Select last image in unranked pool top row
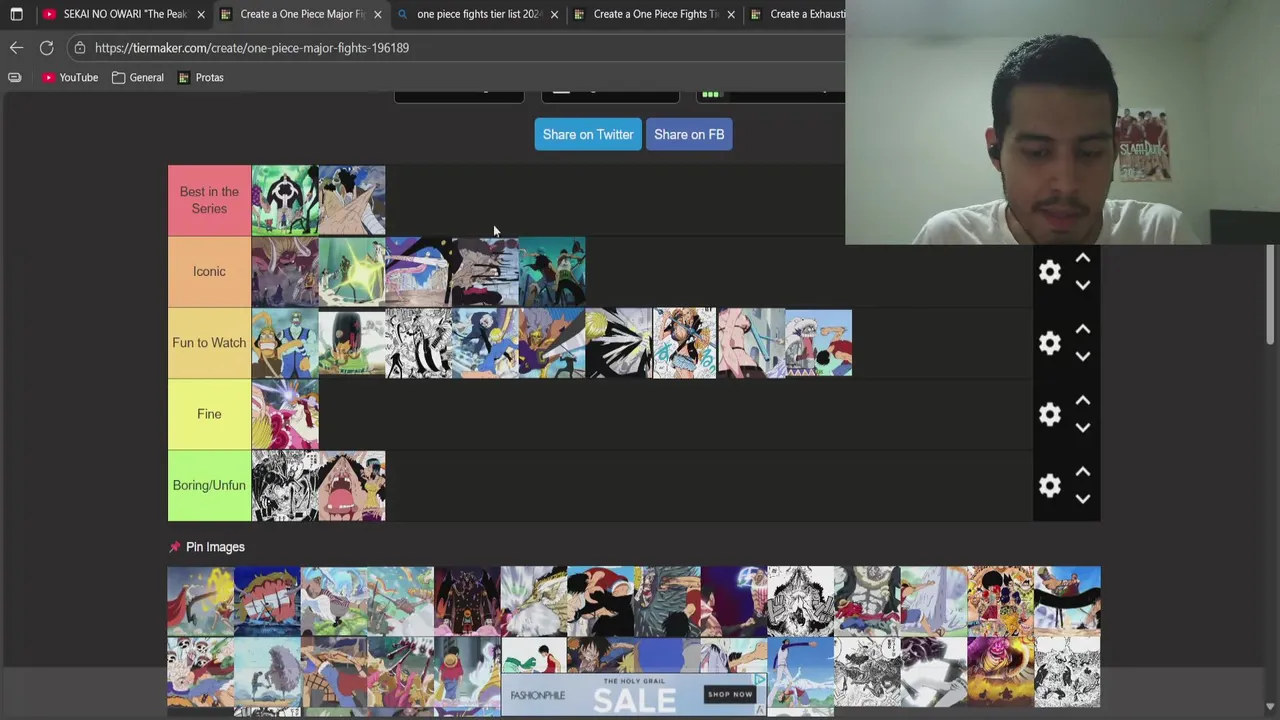 (x=1067, y=601)
